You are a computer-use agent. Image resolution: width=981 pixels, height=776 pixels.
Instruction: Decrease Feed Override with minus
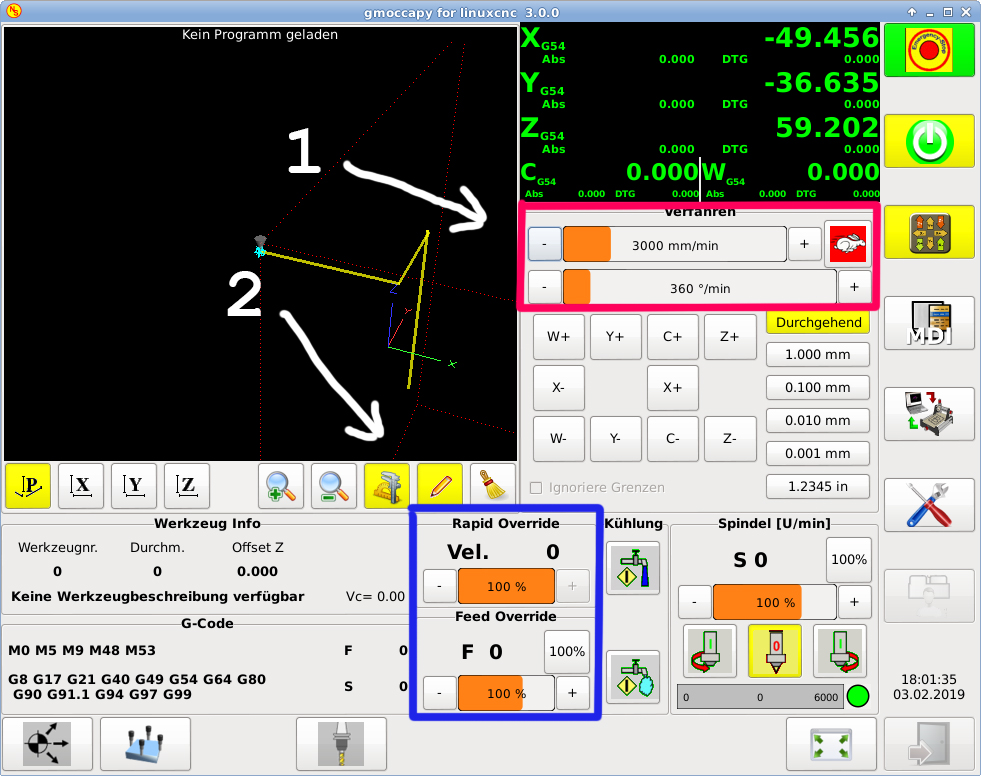pyautogui.click(x=439, y=693)
